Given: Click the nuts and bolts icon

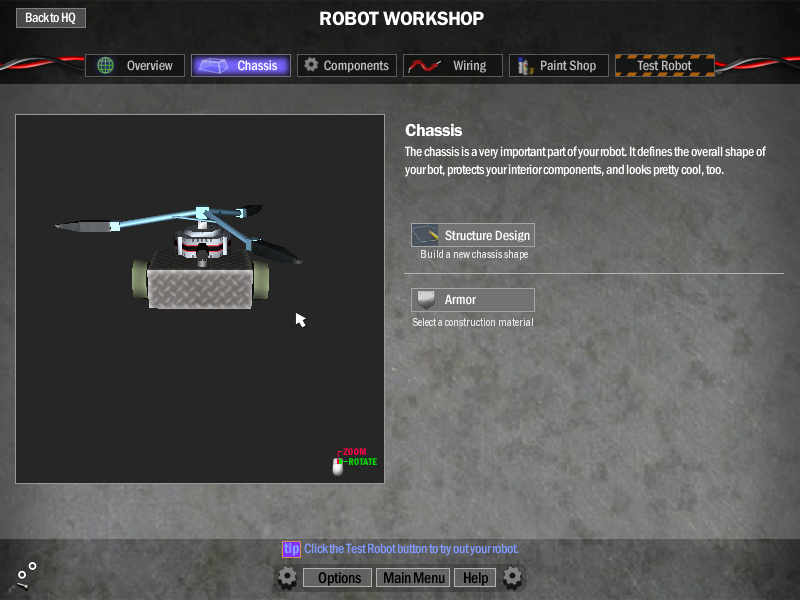Looking at the screenshot, I should [26, 576].
